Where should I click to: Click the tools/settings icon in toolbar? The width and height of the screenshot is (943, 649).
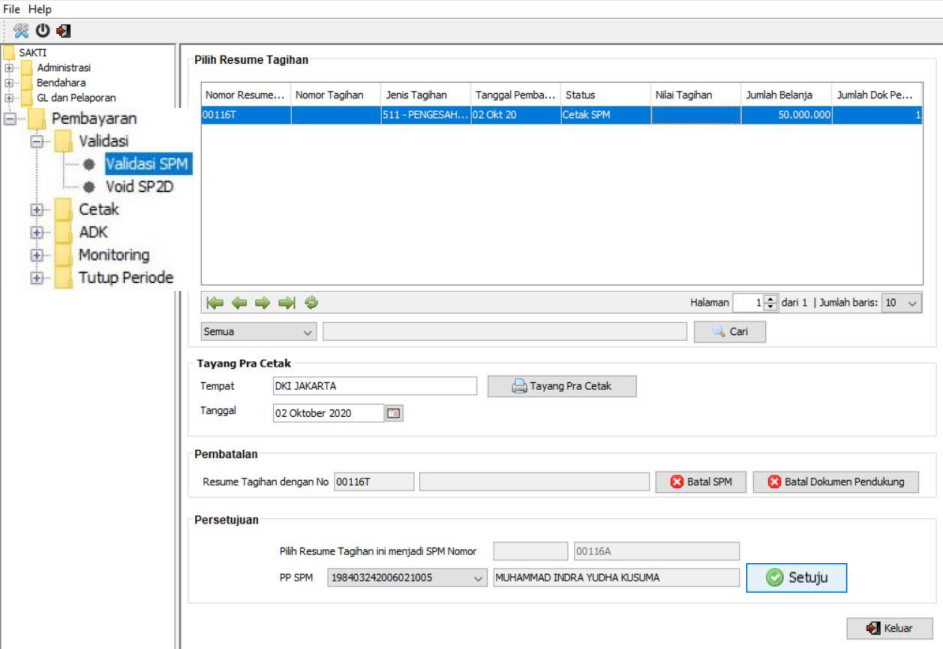[x=21, y=31]
